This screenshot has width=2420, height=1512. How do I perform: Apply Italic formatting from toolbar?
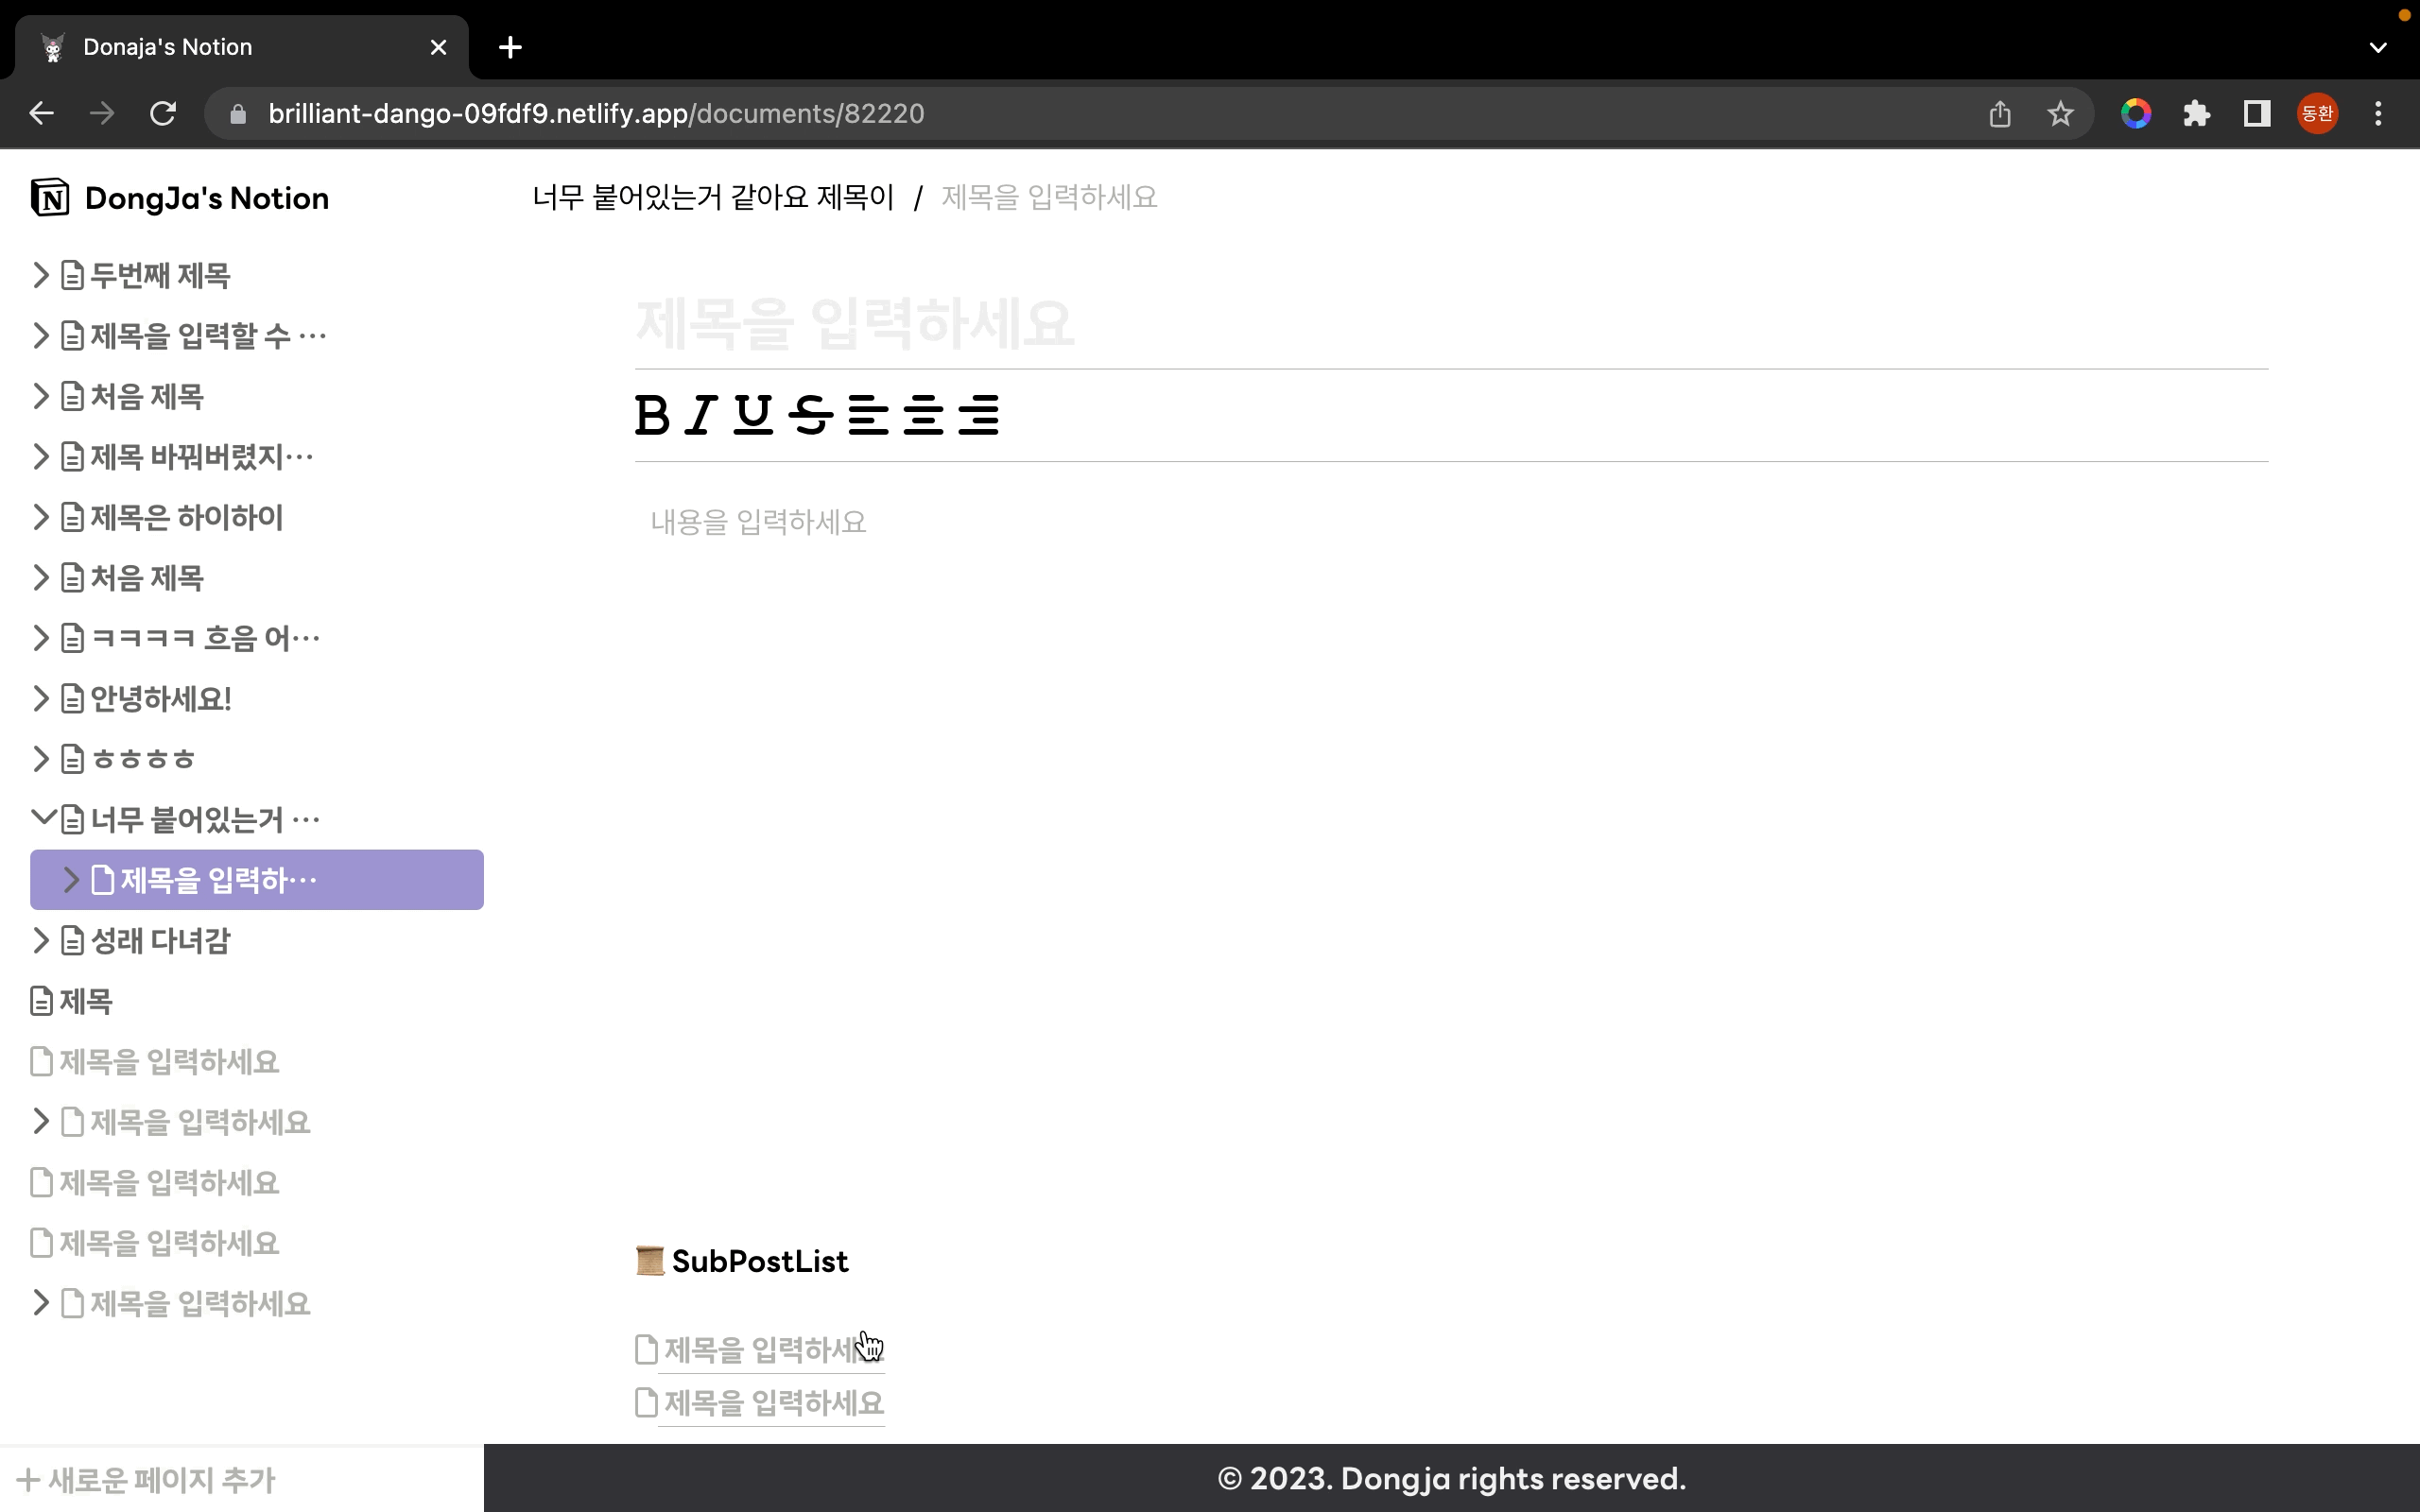(x=701, y=414)
